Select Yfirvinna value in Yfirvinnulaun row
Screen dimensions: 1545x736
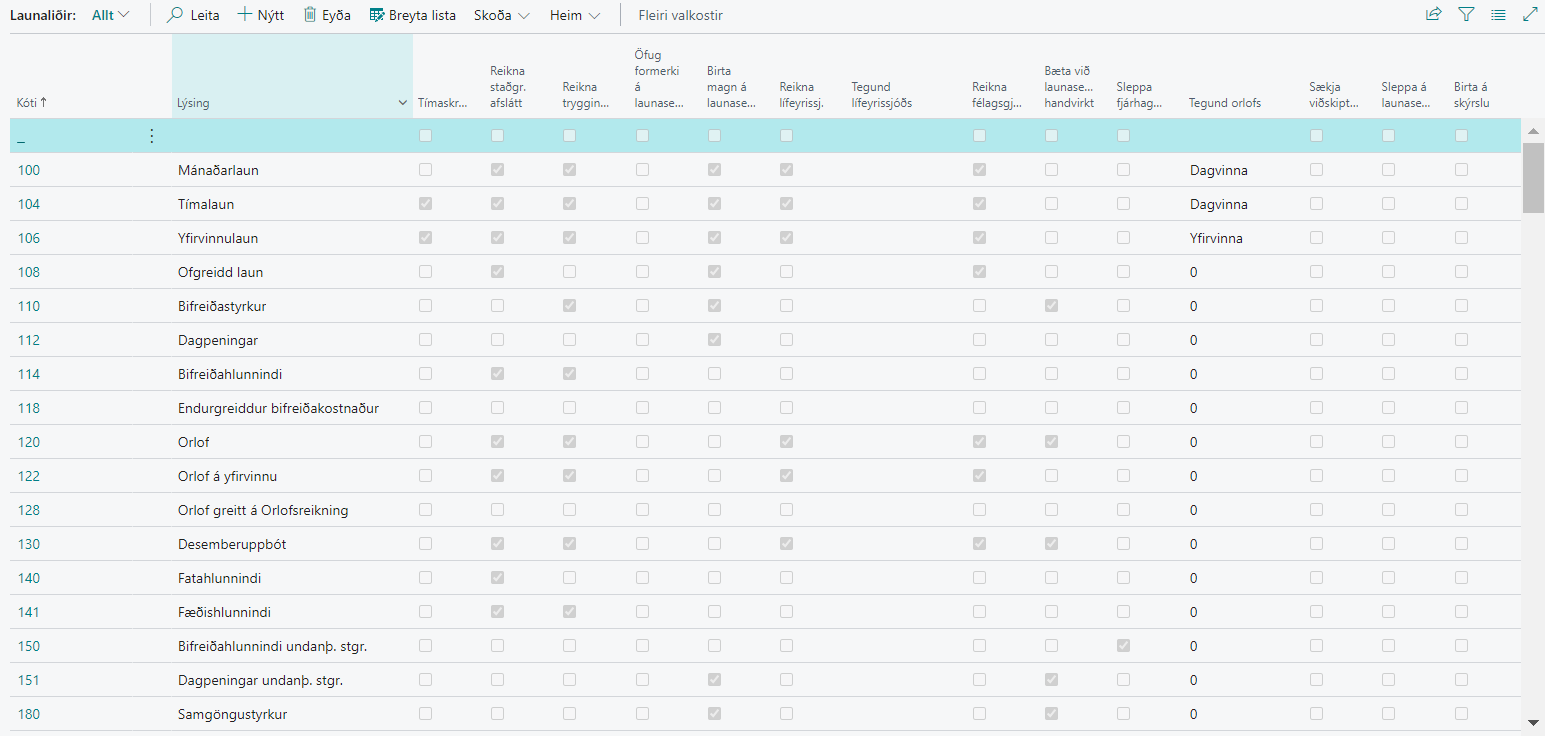tap(1216, 238)
